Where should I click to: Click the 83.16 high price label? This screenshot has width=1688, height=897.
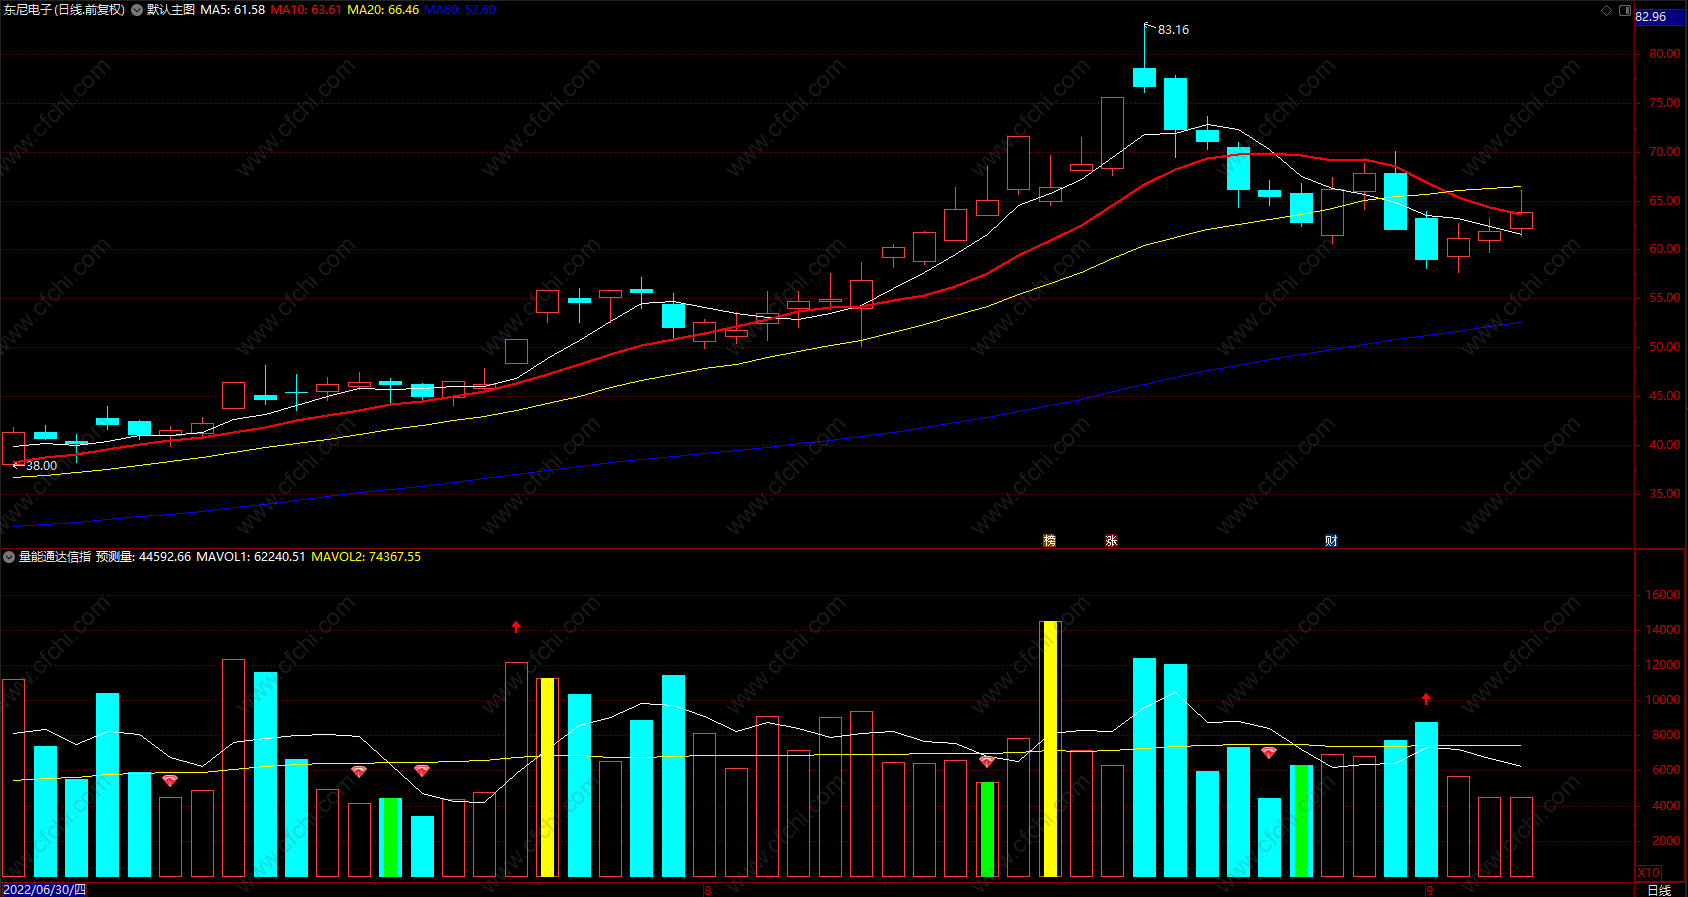(x=1173, y=30)
